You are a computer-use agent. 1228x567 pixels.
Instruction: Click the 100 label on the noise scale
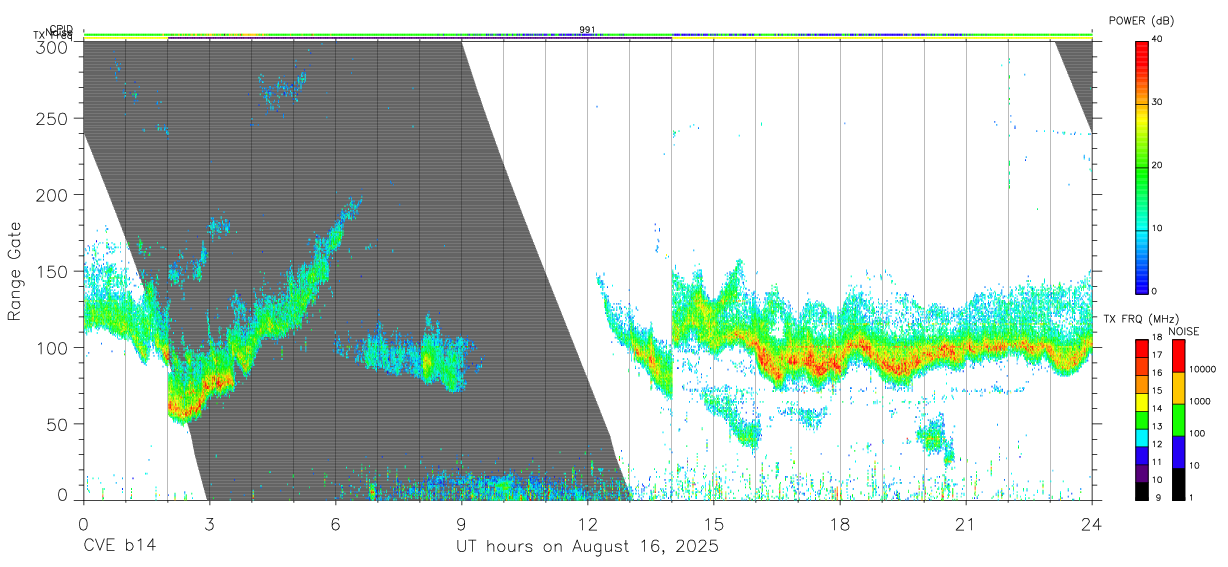coord(1197,433)
